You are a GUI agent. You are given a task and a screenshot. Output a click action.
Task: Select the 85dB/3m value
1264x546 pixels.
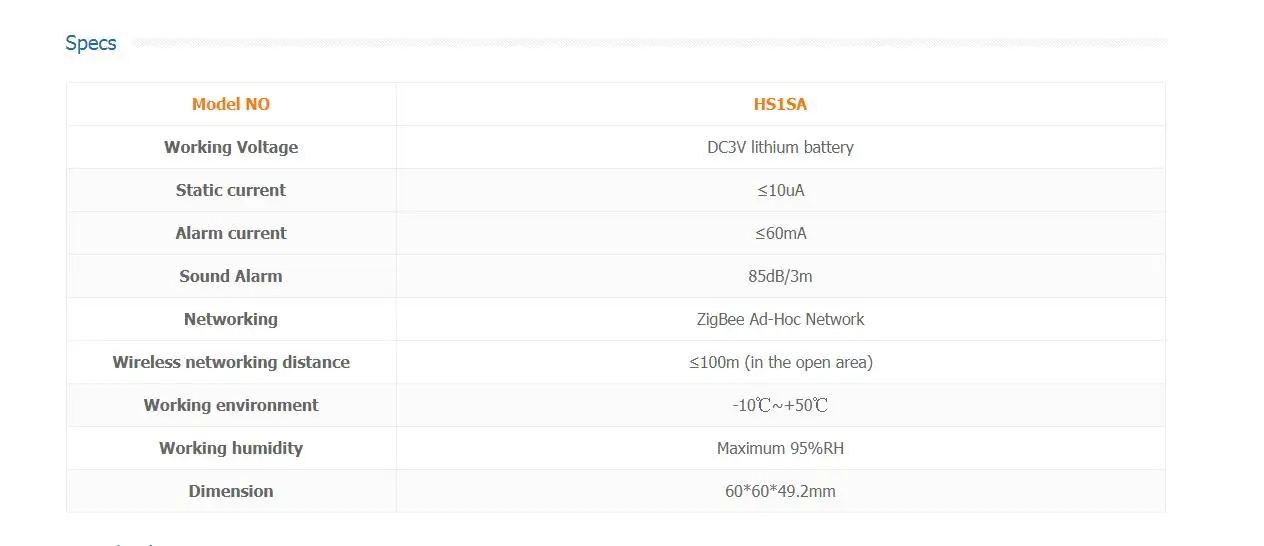[x=780, y=276]
